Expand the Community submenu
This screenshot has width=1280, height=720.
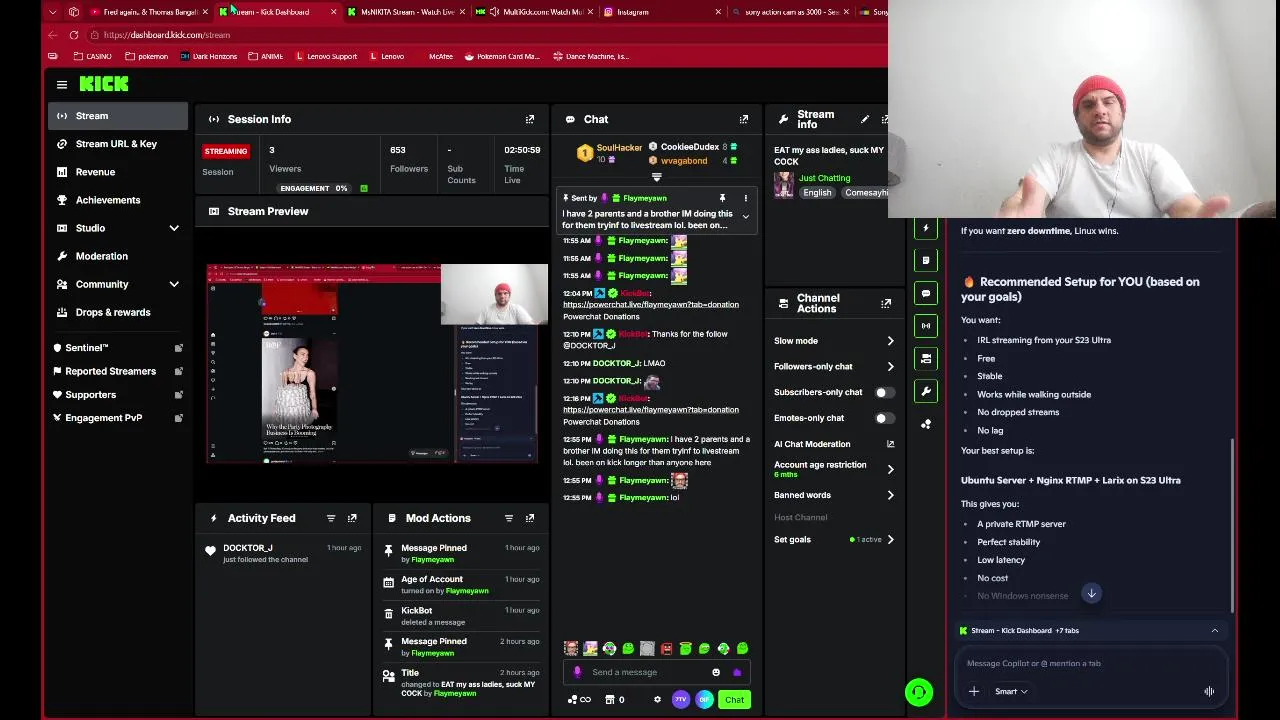(174, 284)
